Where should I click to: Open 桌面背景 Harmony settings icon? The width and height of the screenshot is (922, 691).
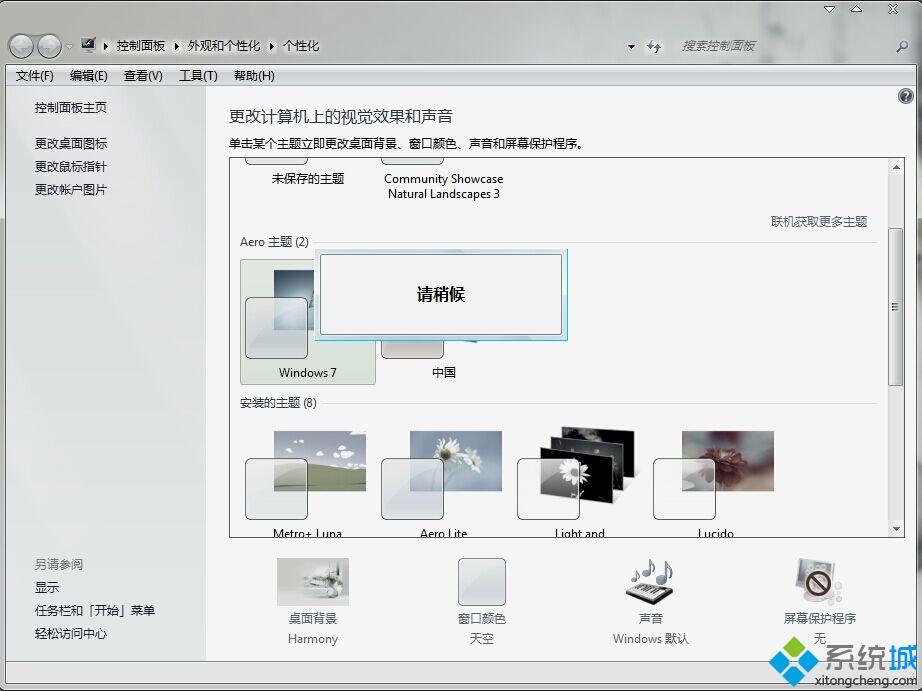pos(313,582)
